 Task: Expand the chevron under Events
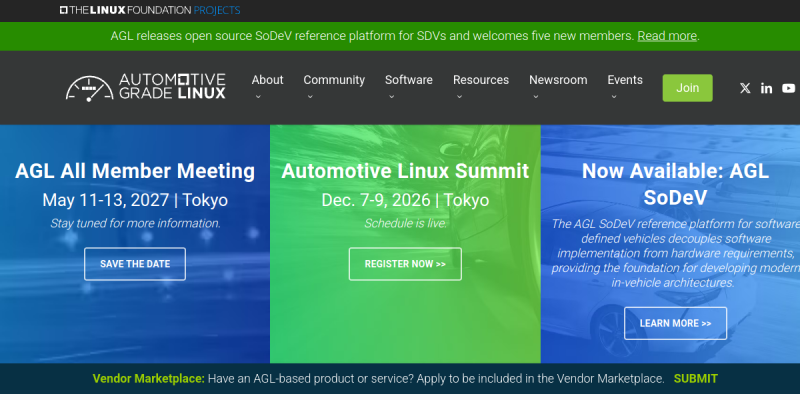coord(614,96)
